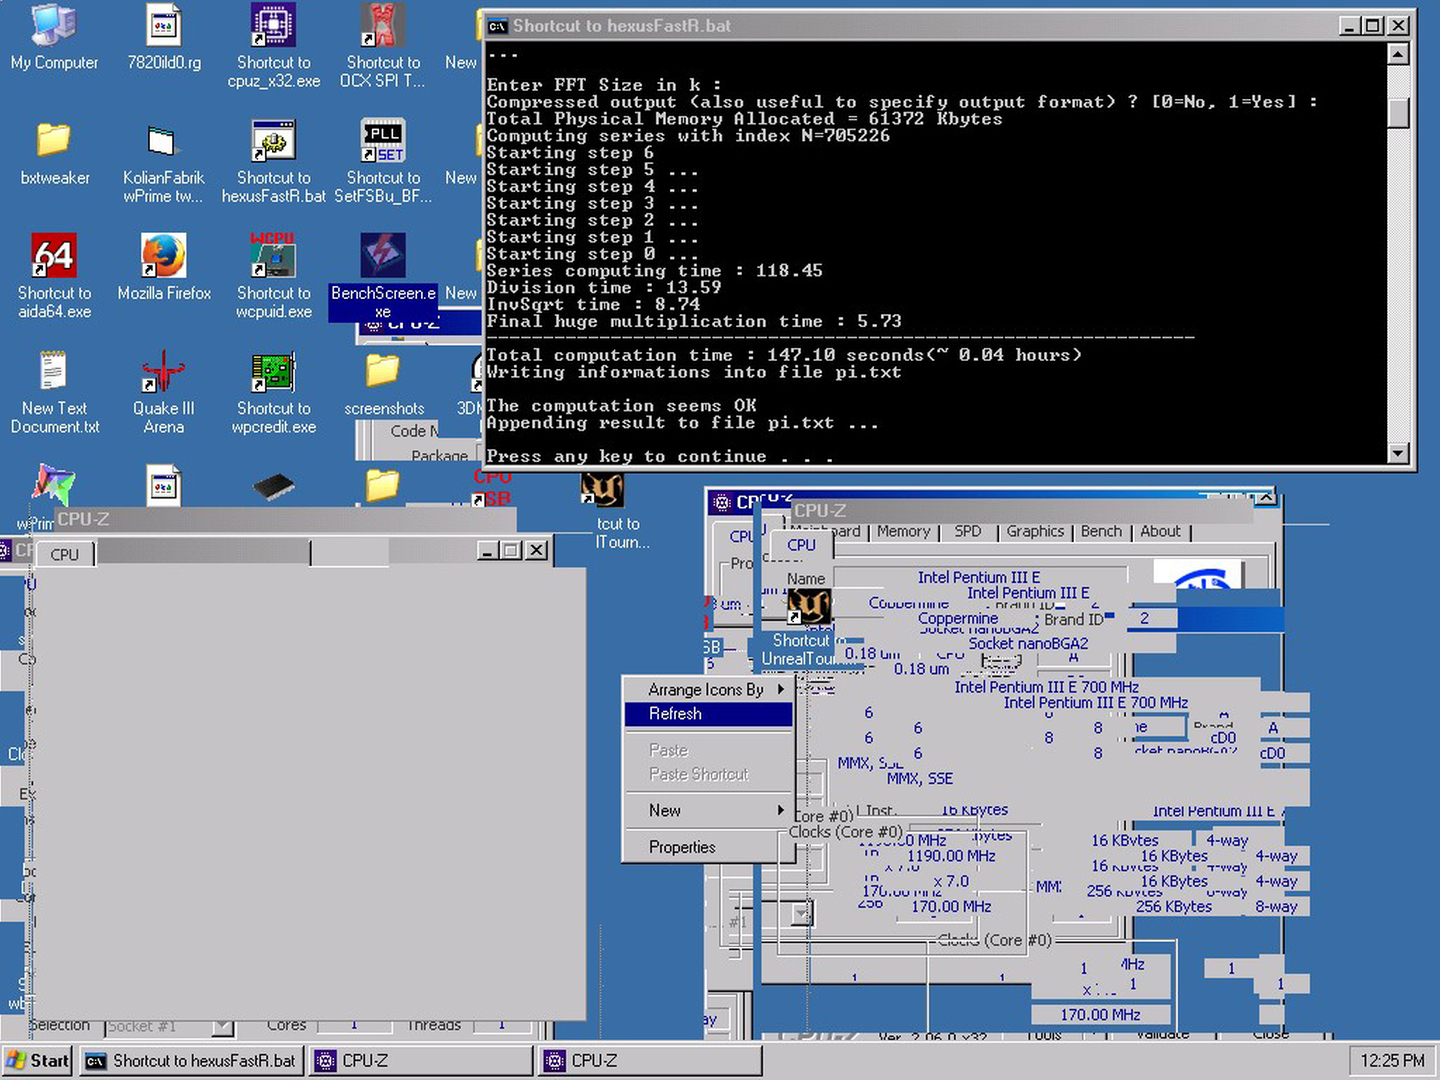Click the command prompt window title icon

(497, 26)
